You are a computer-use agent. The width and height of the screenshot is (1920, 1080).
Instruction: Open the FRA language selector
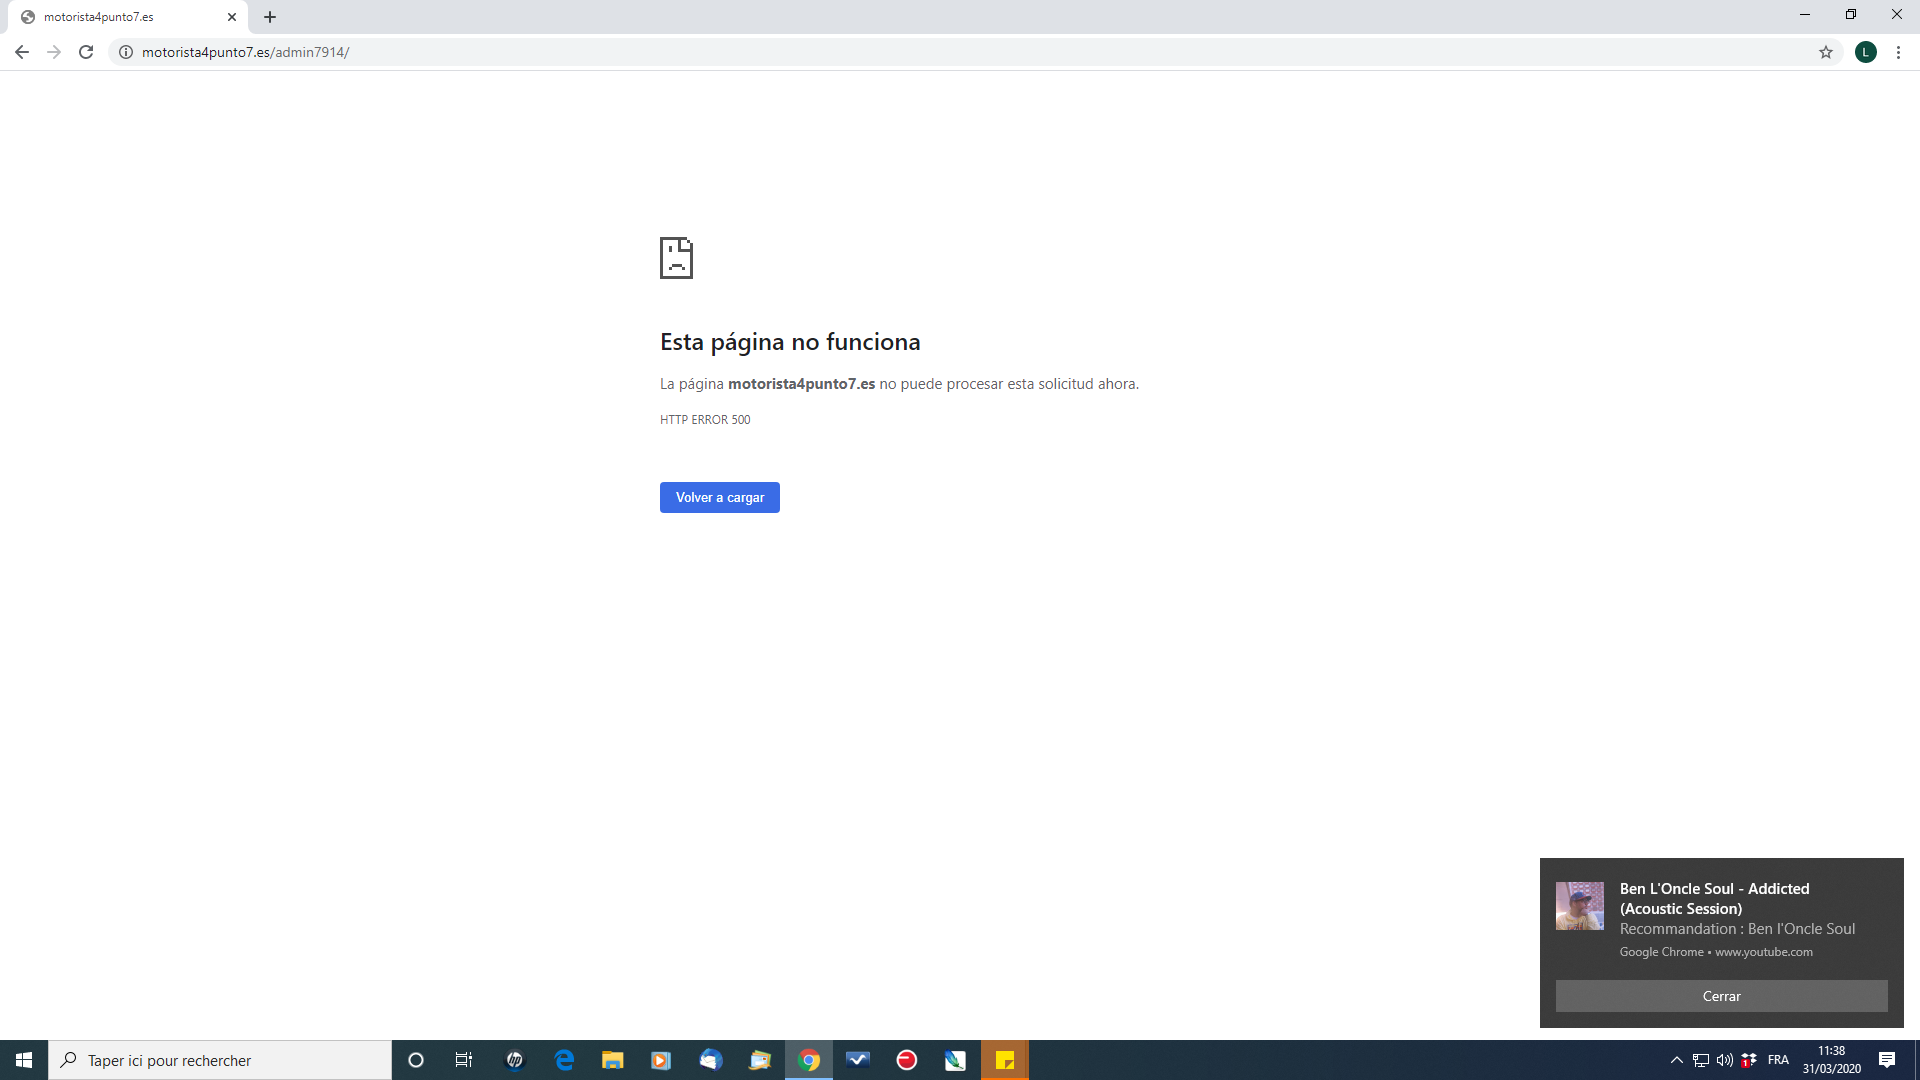click(x=1778, y=1060)
